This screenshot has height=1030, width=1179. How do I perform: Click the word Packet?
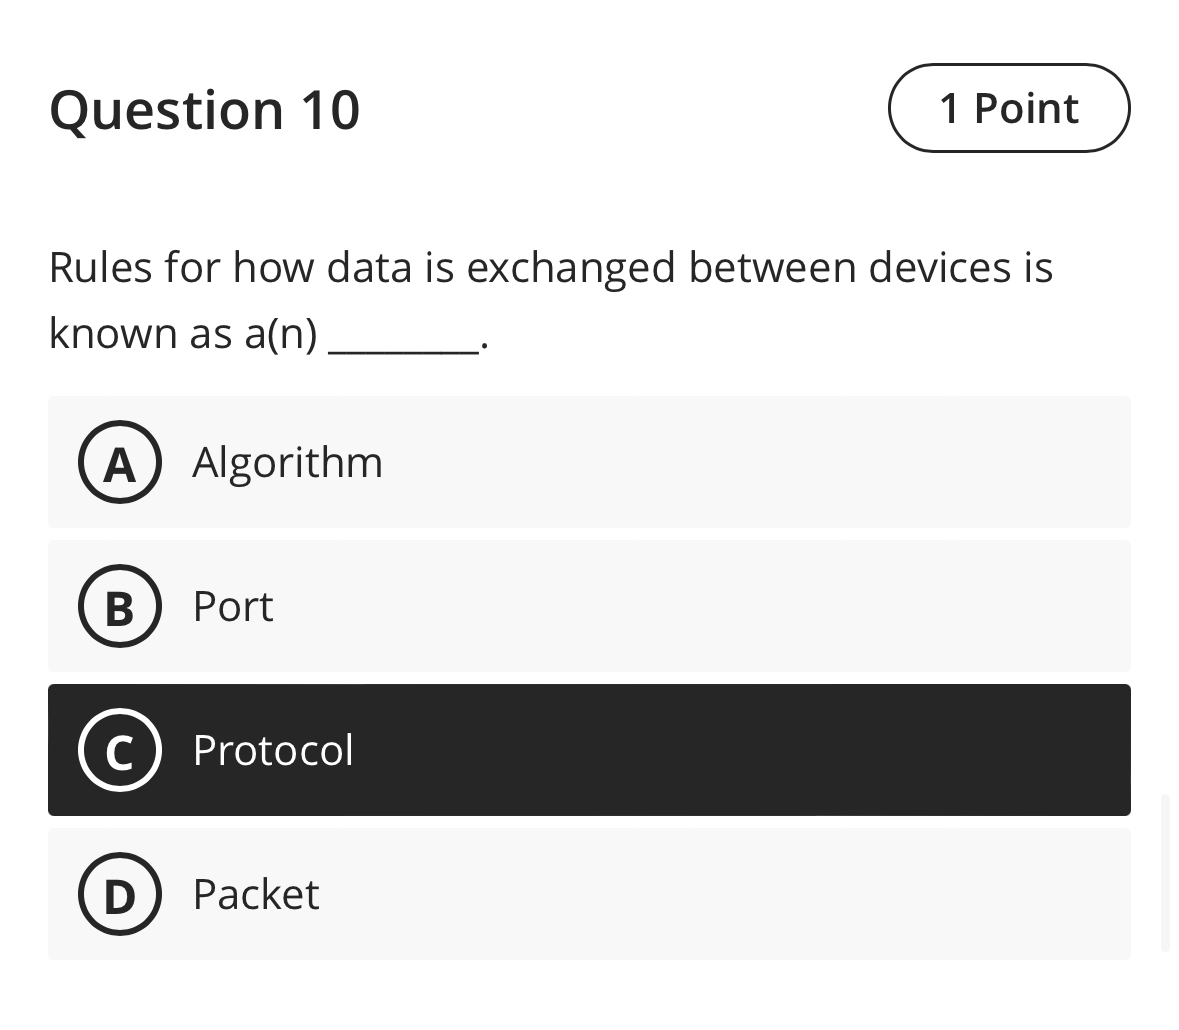tap(256, 894)
